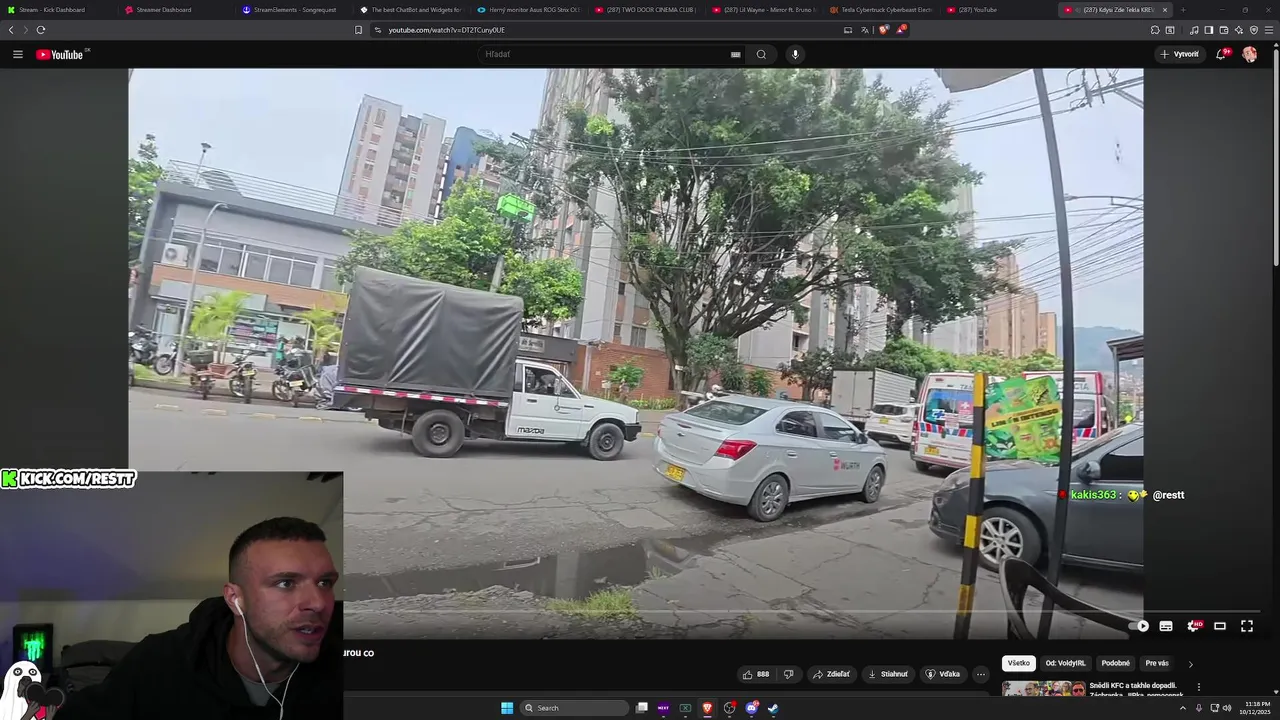Open the on-screen keyboard icon in search box
Screen dimensions: 1280x720
click(x=735, y=55)
